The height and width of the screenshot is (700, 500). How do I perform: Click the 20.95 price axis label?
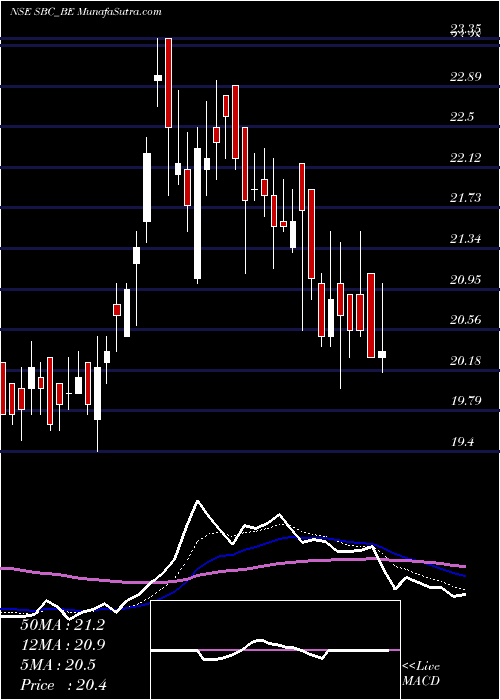tap(466, 280)
